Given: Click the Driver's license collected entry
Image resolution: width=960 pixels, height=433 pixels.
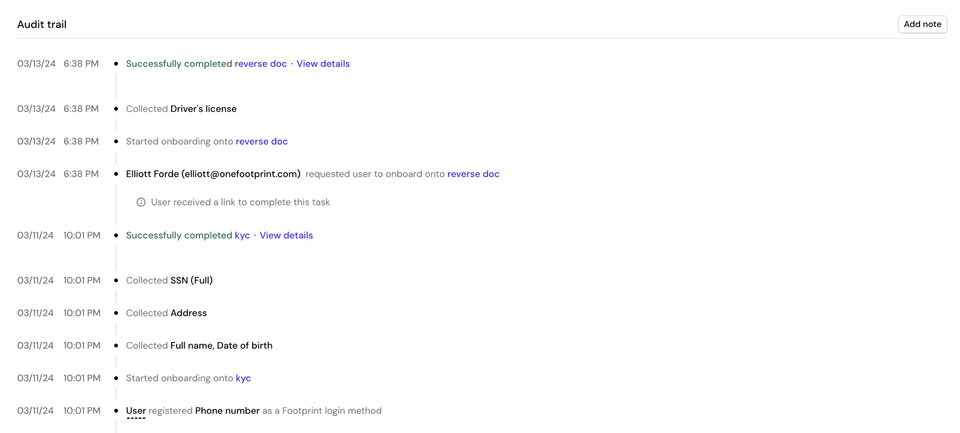Looking at the screenshot, I should (203, 109).
